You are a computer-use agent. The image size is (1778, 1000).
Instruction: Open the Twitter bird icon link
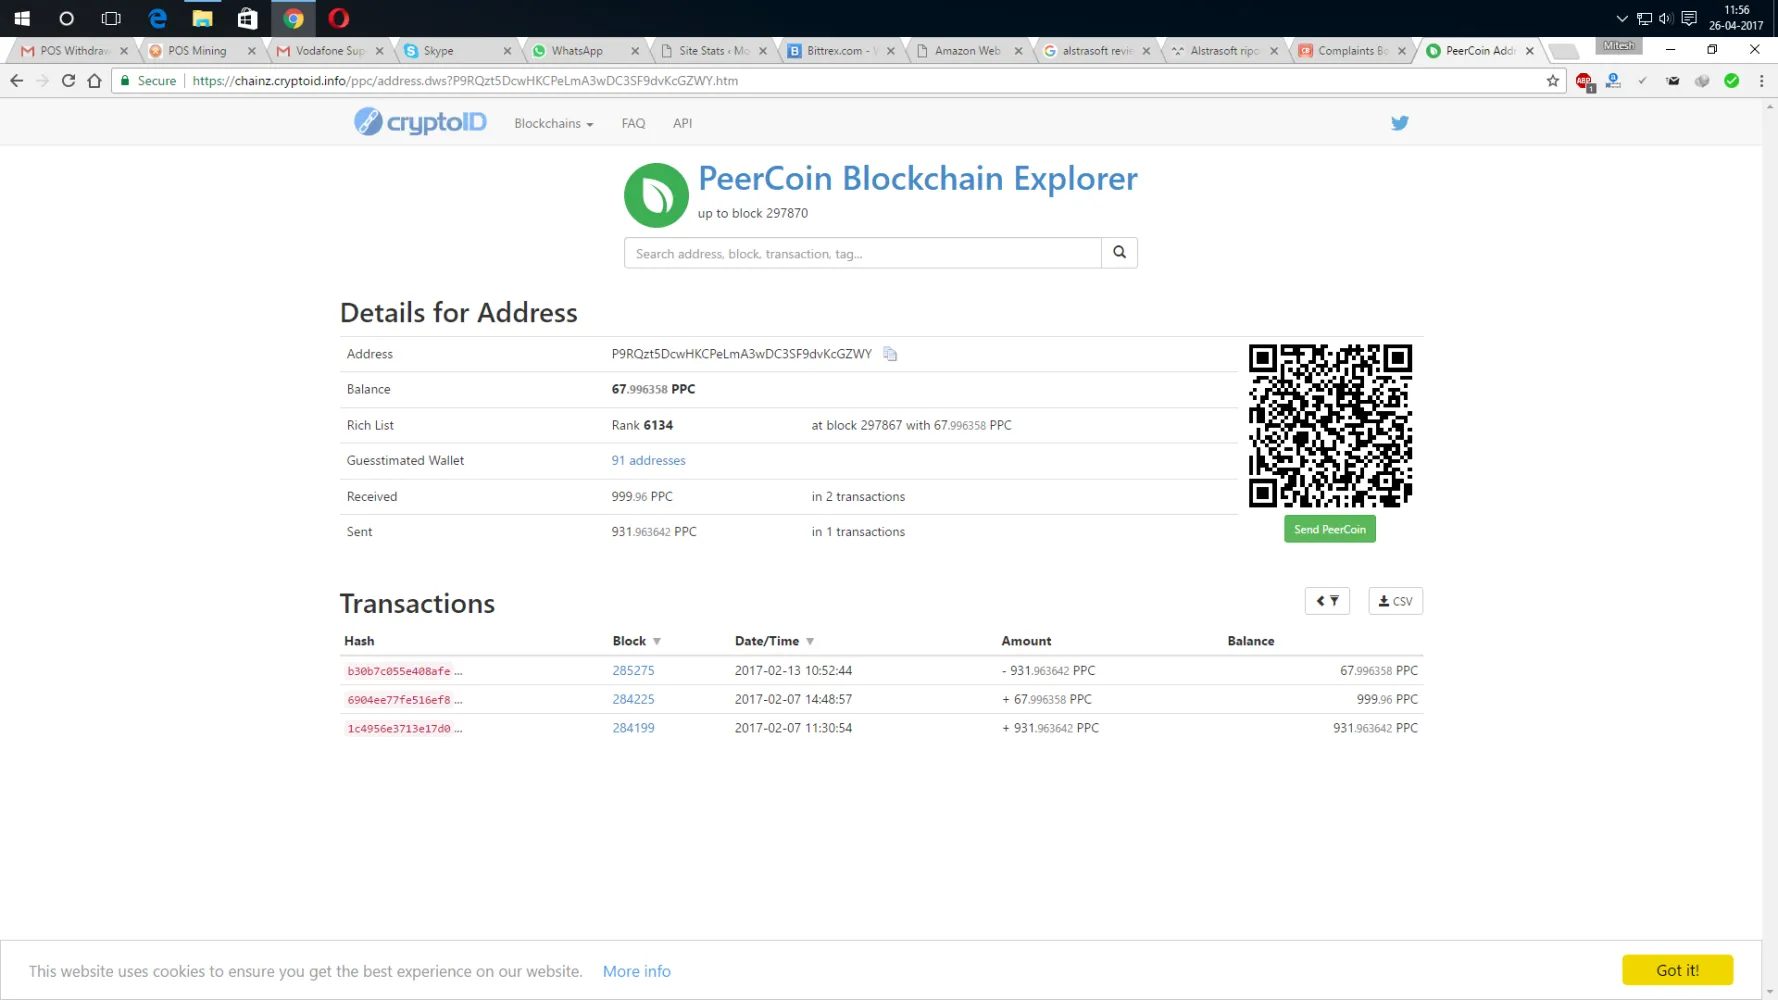(x=1399, y=123)
